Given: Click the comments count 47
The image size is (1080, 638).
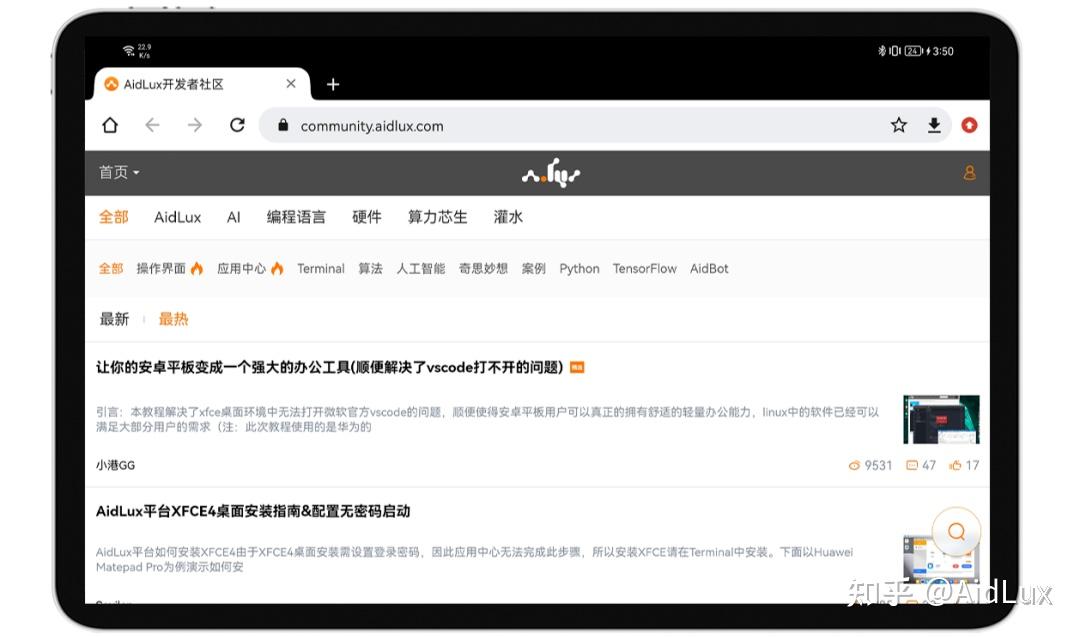Looking at the screenshot, I should click(x=921, y=466).
